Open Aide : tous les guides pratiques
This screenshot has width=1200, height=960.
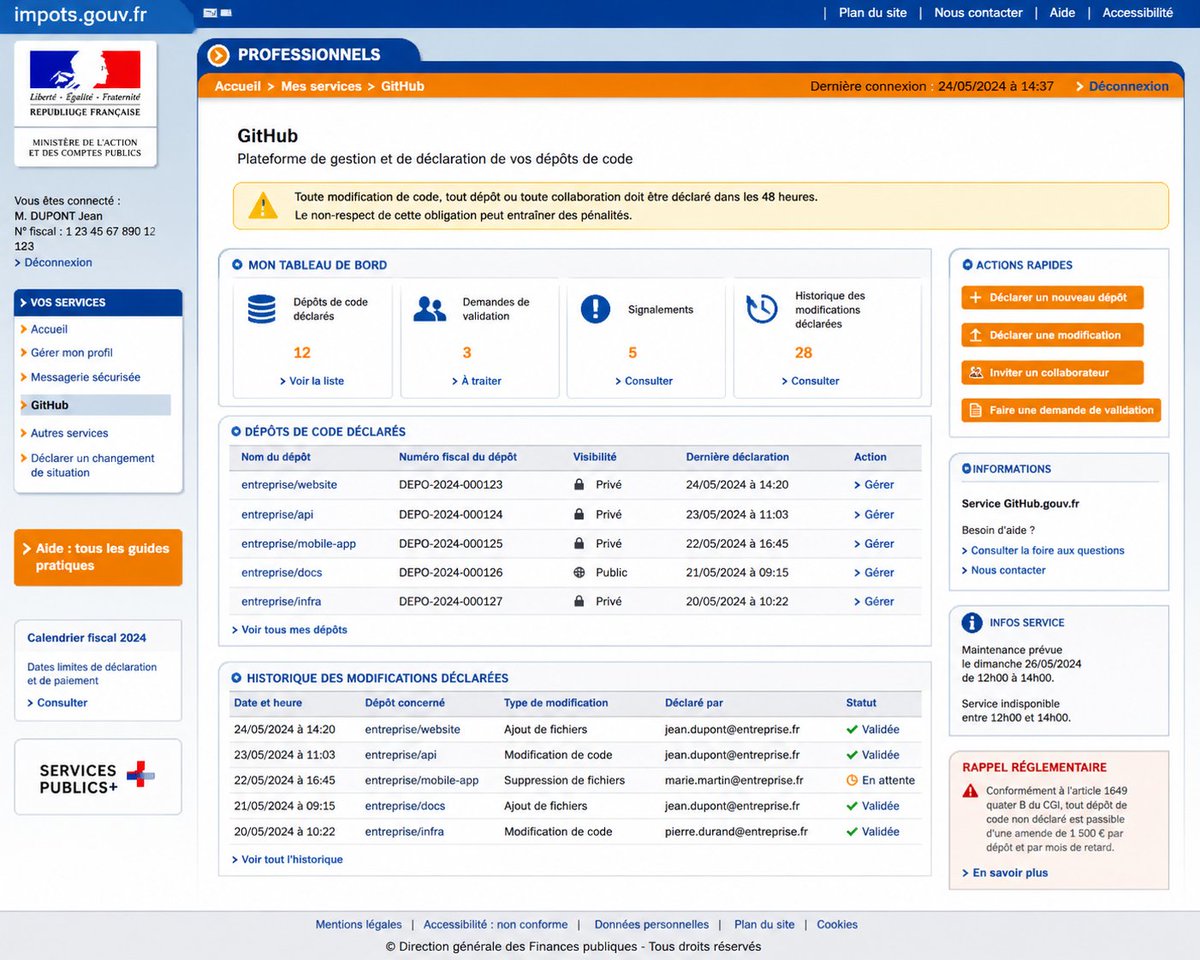(98, 557)
